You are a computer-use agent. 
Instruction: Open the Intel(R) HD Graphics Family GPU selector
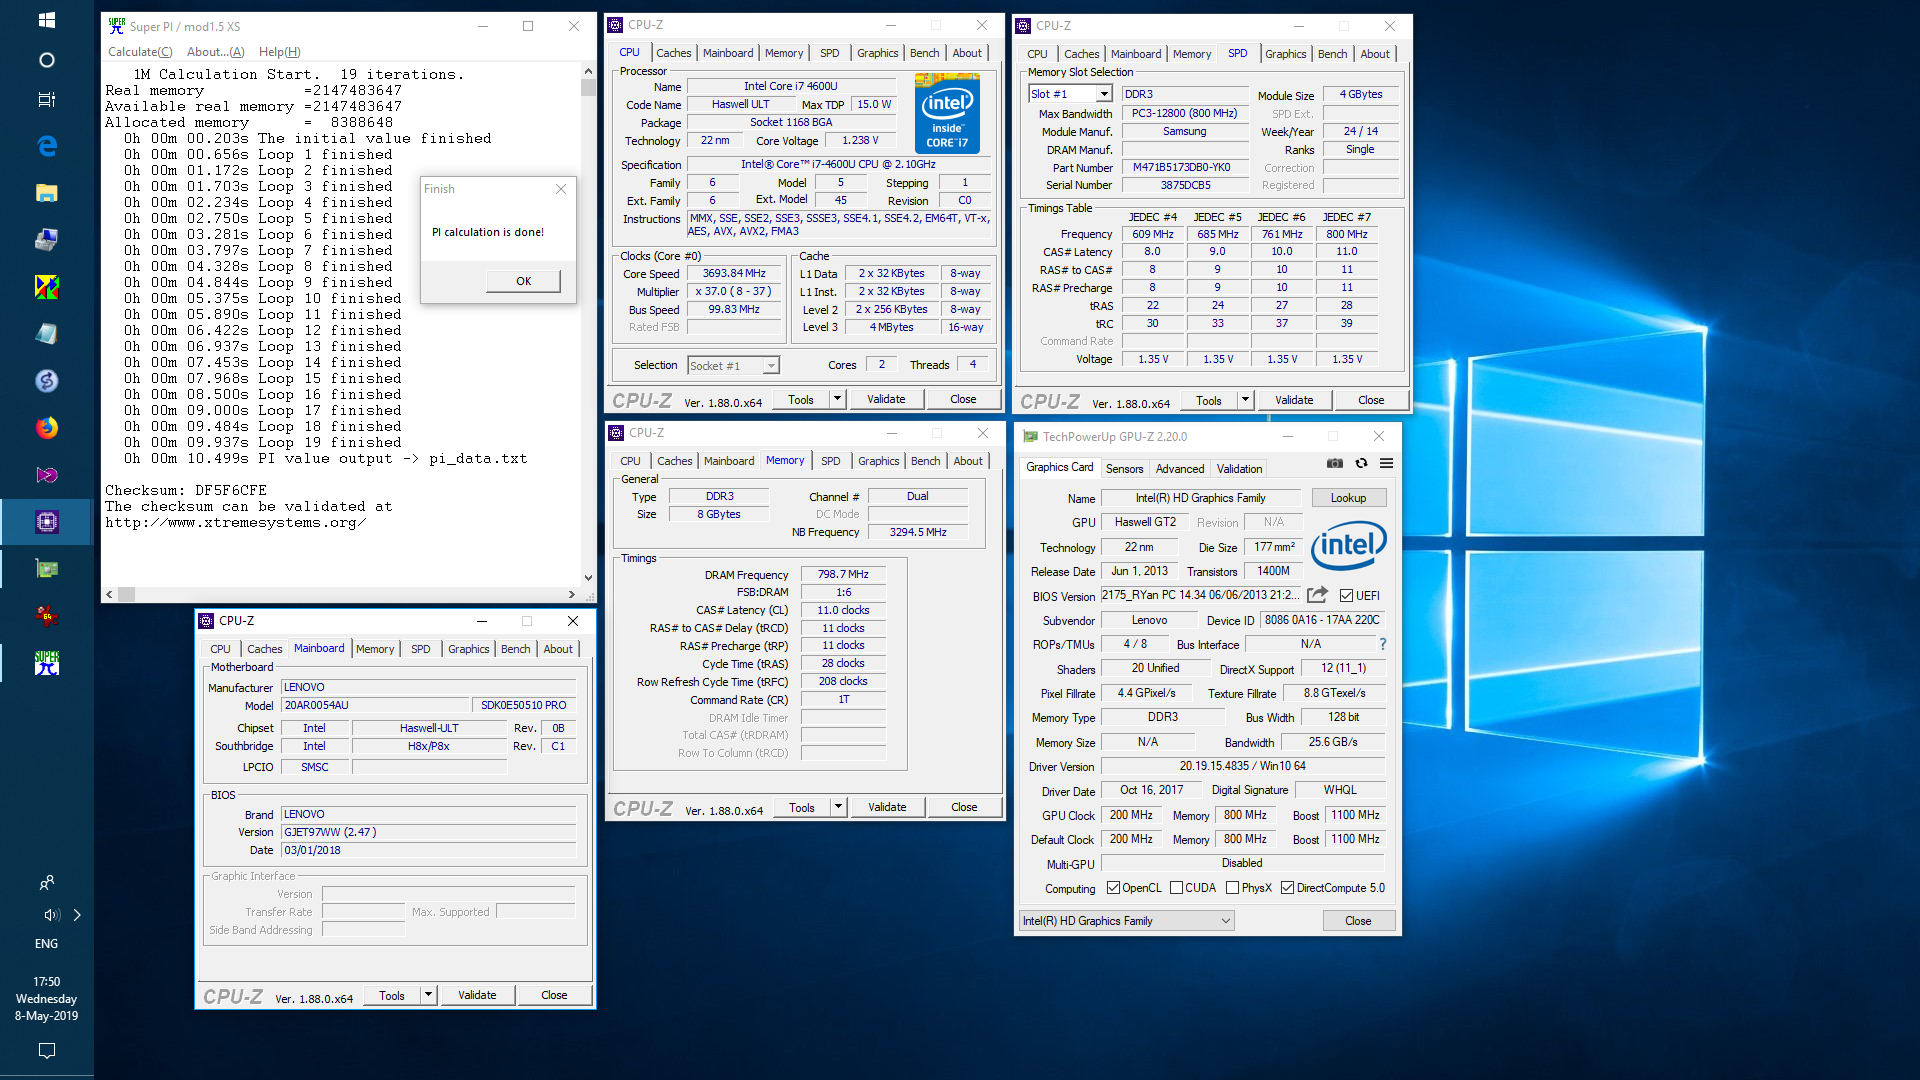(1126, 921)
